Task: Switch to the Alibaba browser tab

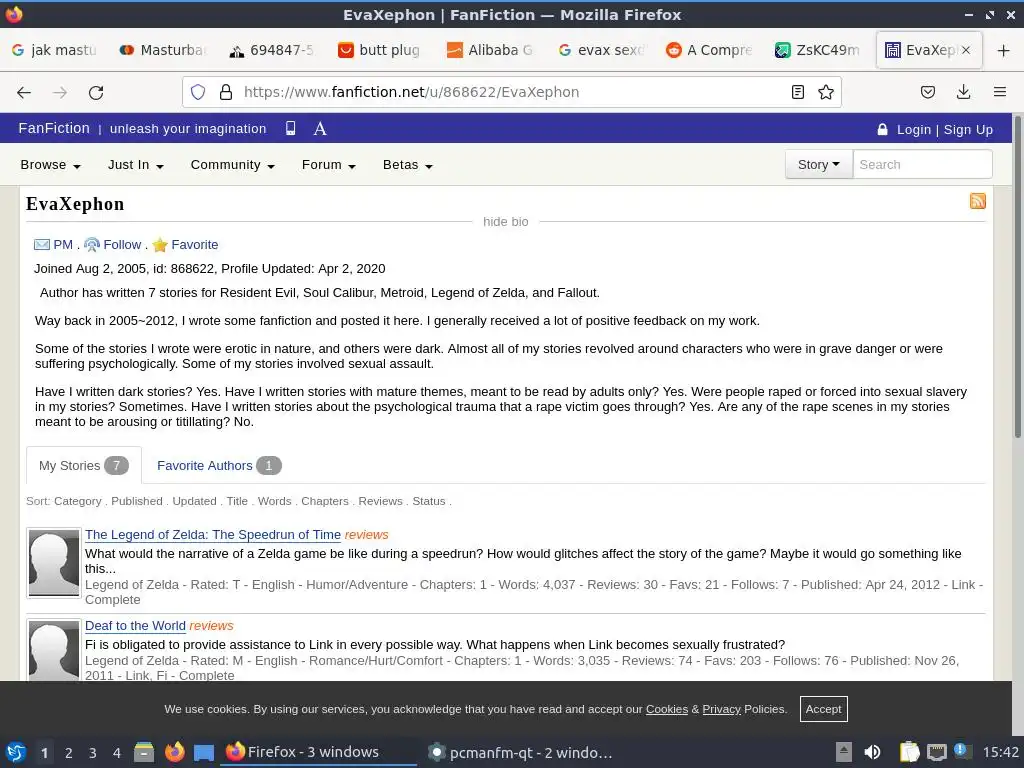Action: (x=491, y=50)
